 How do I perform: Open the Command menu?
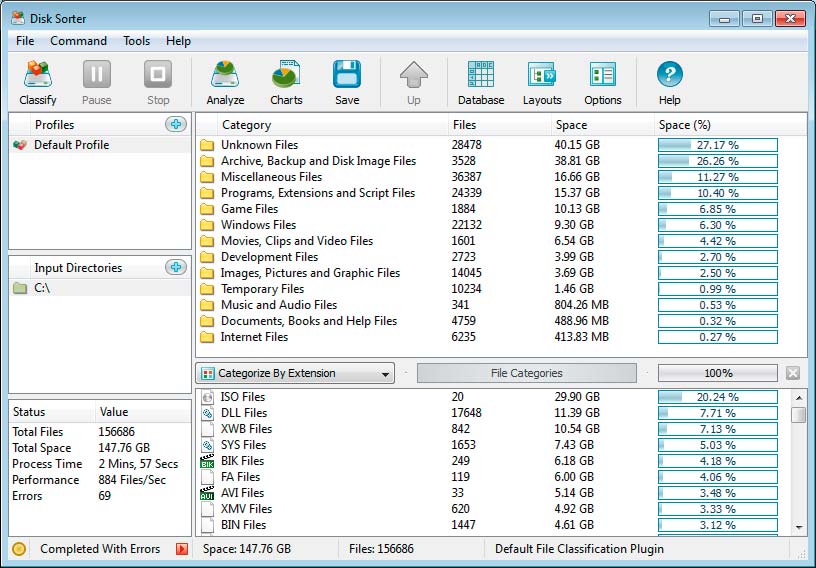[79, 41]
